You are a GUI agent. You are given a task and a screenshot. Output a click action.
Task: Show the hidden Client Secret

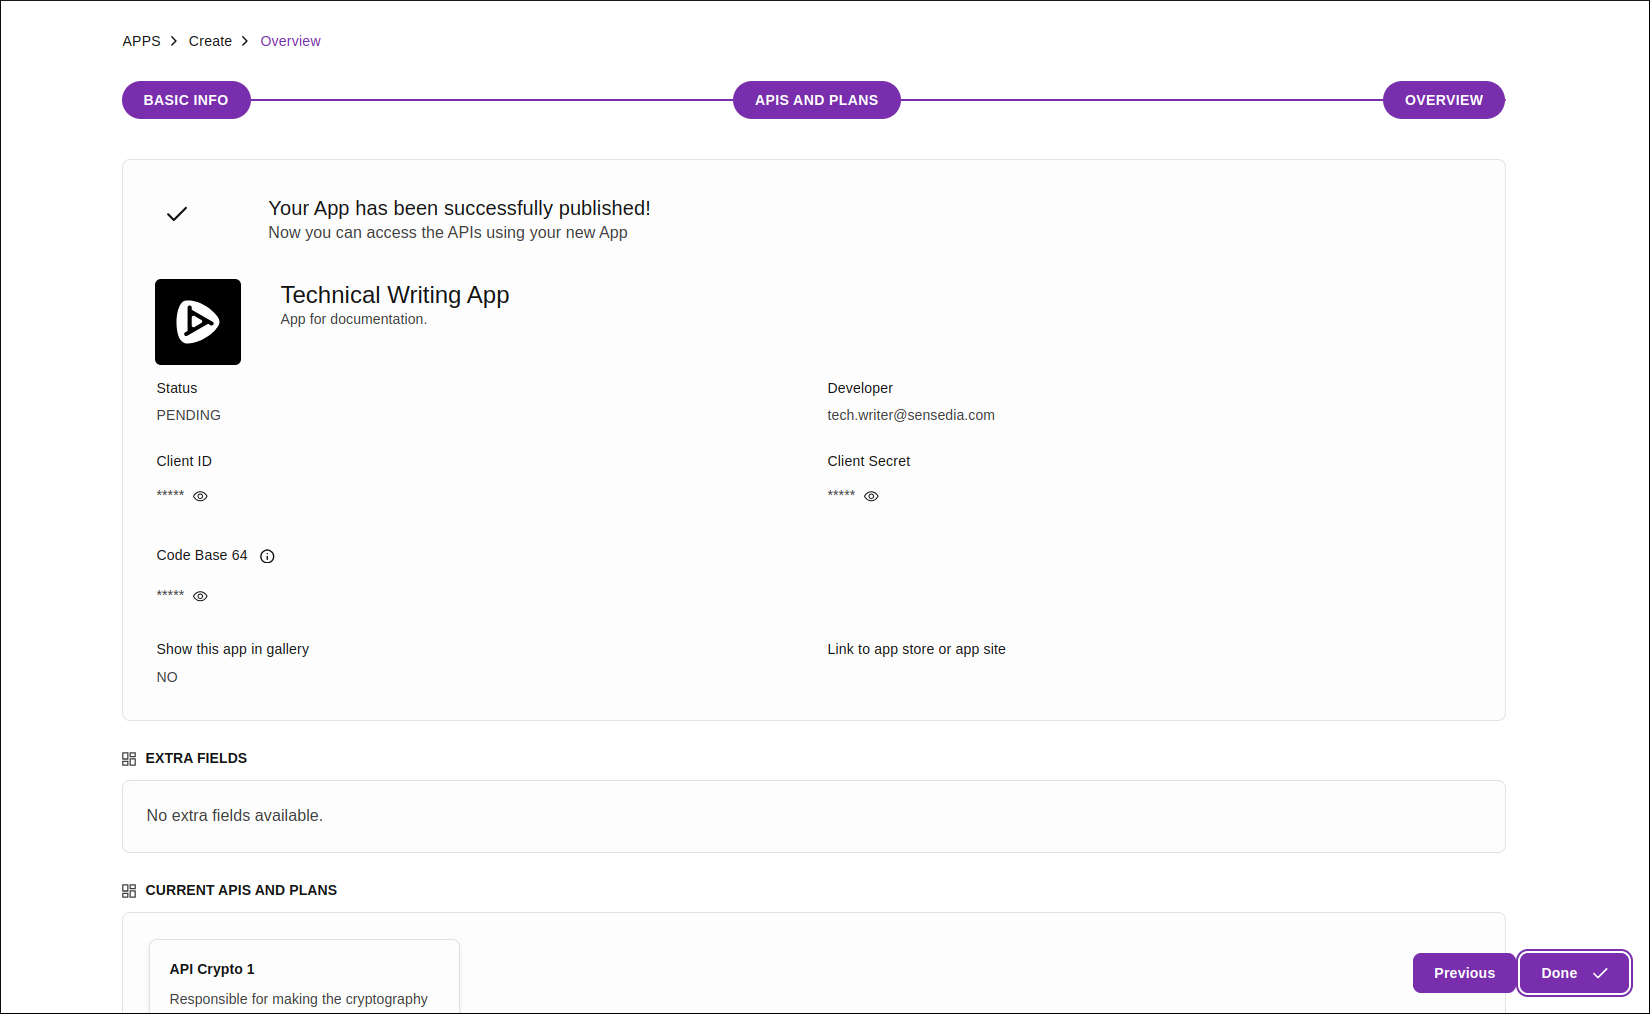(870, 496)
